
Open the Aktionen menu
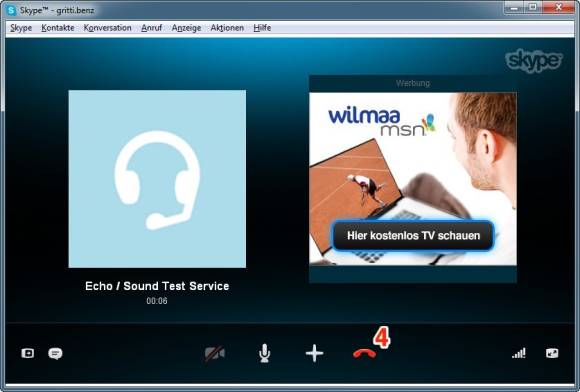[x=227, y=28]
